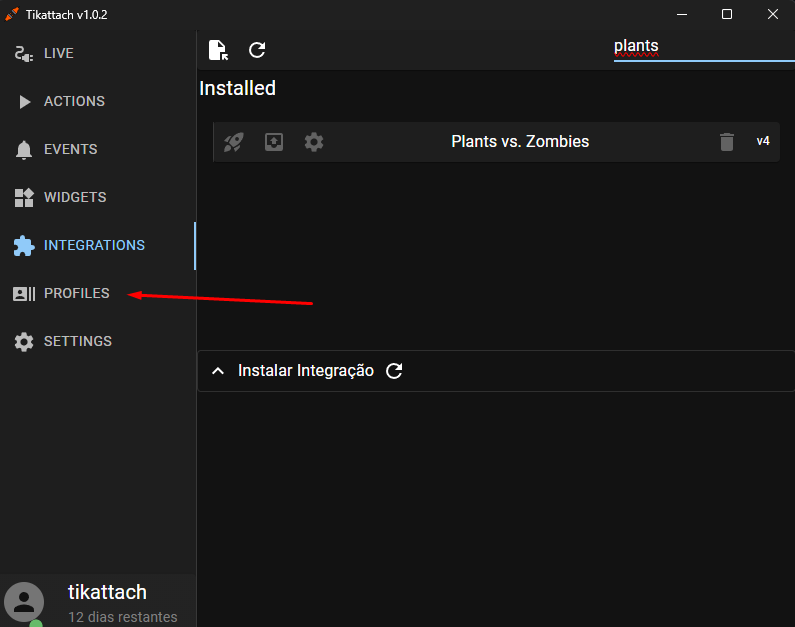Click the Installed heading

237,88
